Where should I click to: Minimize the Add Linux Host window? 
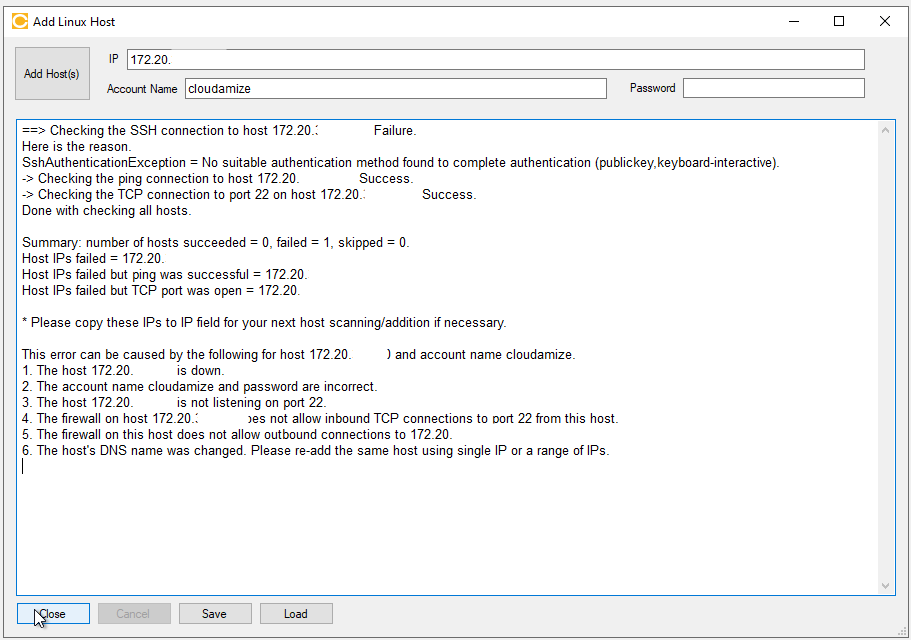click(x=793, y=21)
